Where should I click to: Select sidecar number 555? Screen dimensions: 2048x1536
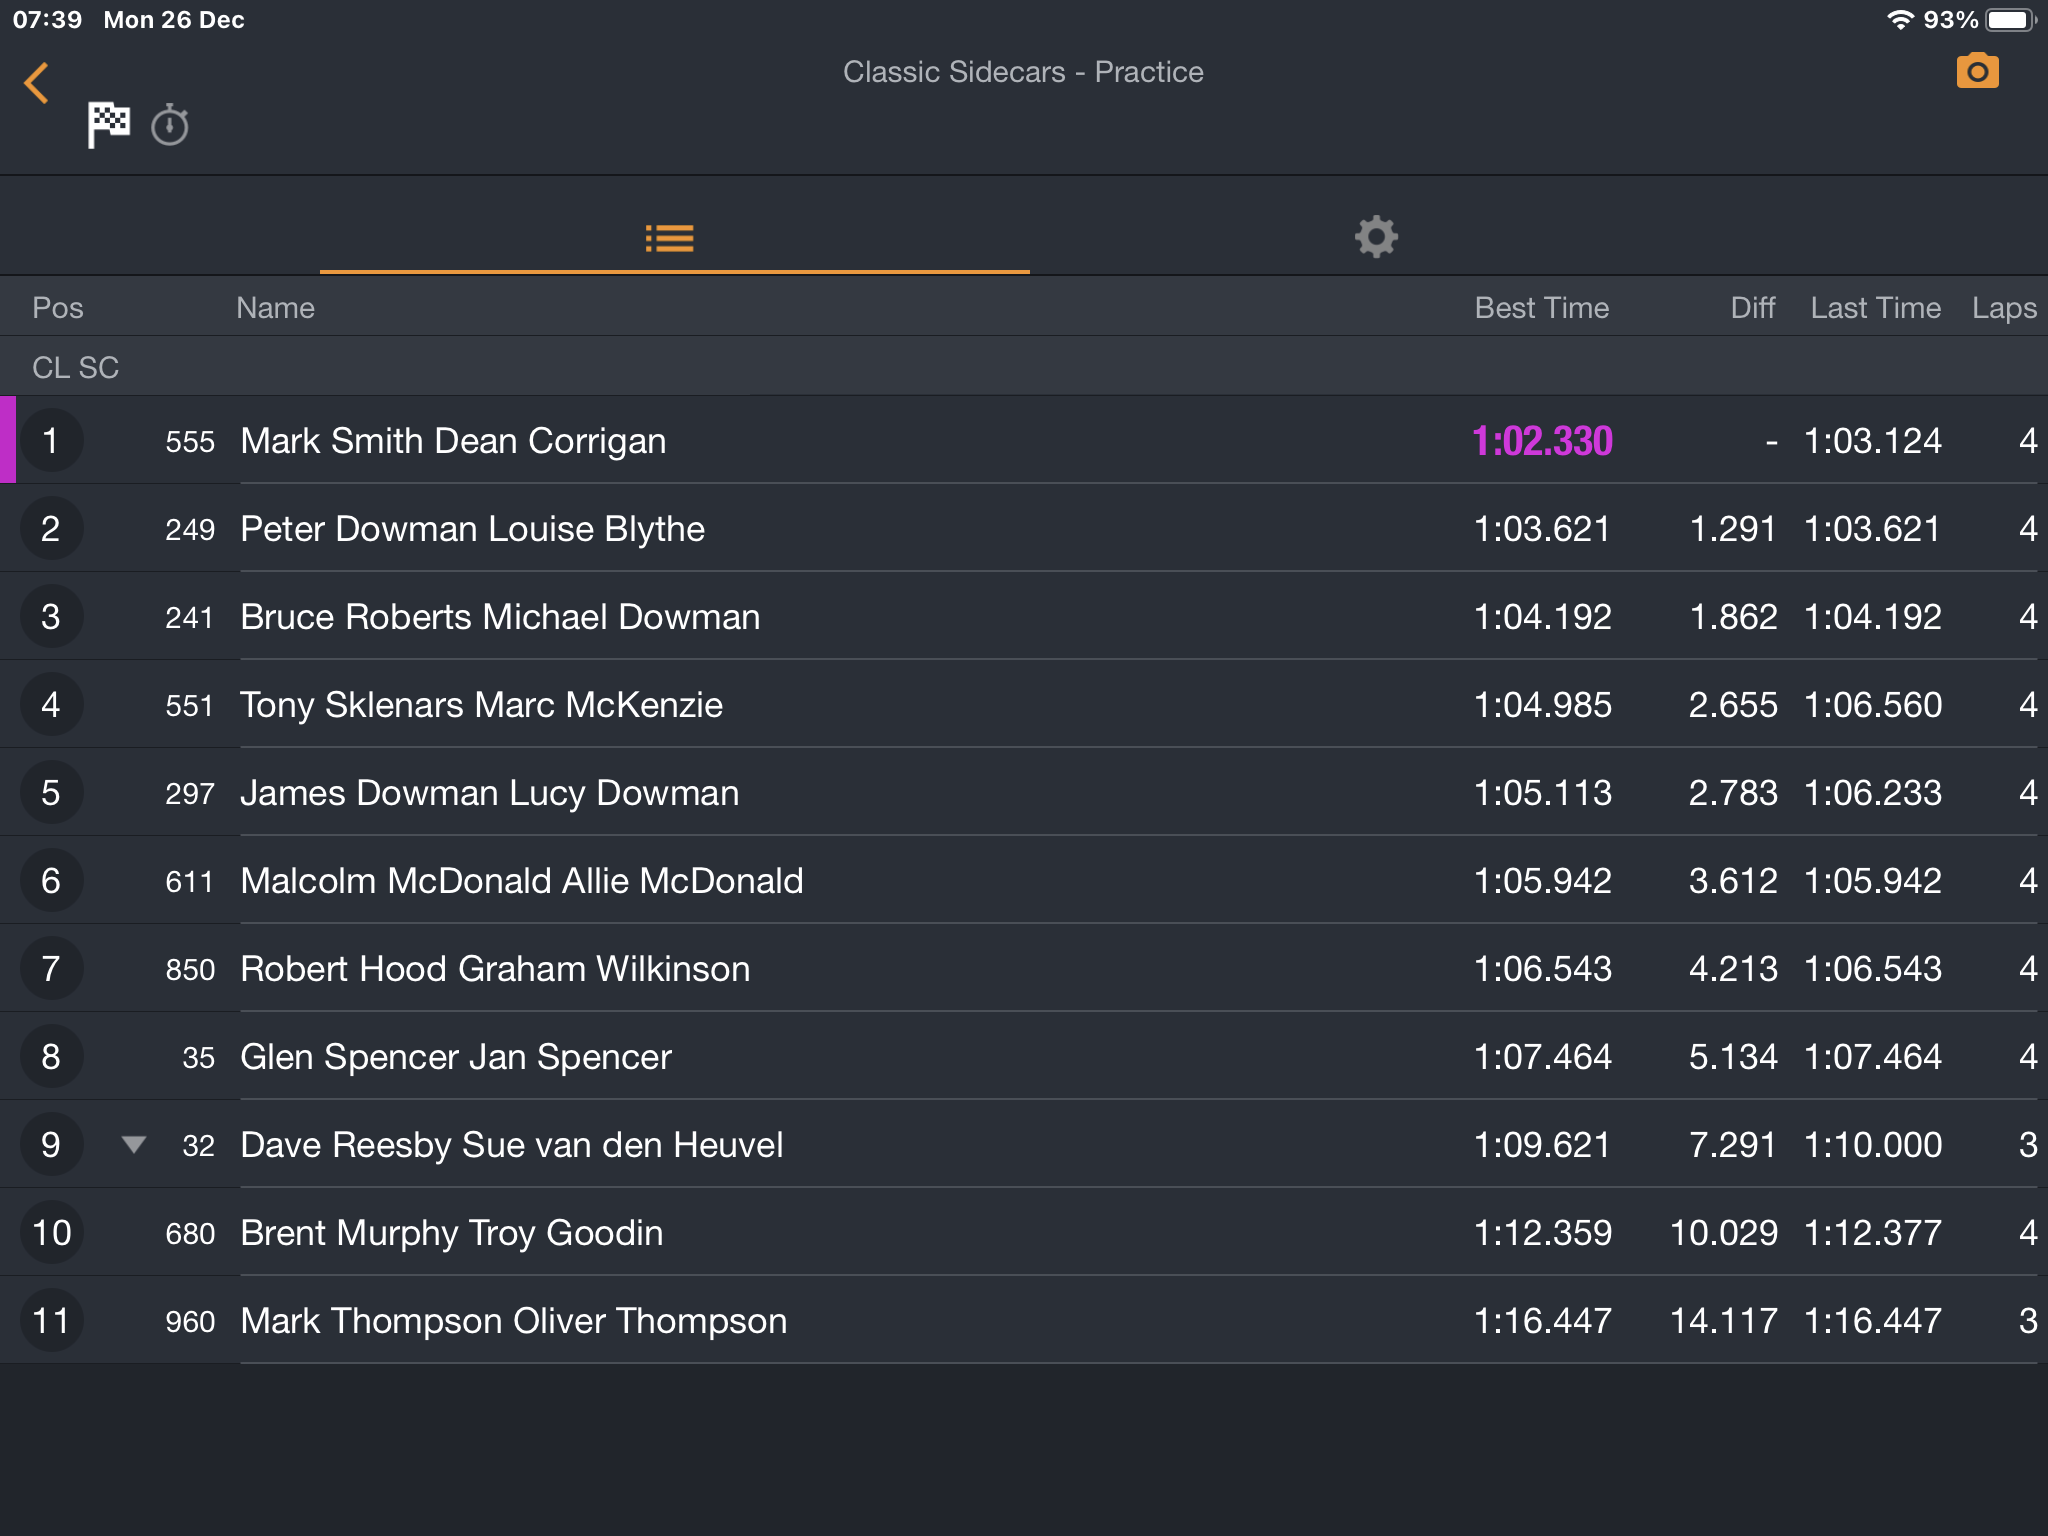[190, 442]
